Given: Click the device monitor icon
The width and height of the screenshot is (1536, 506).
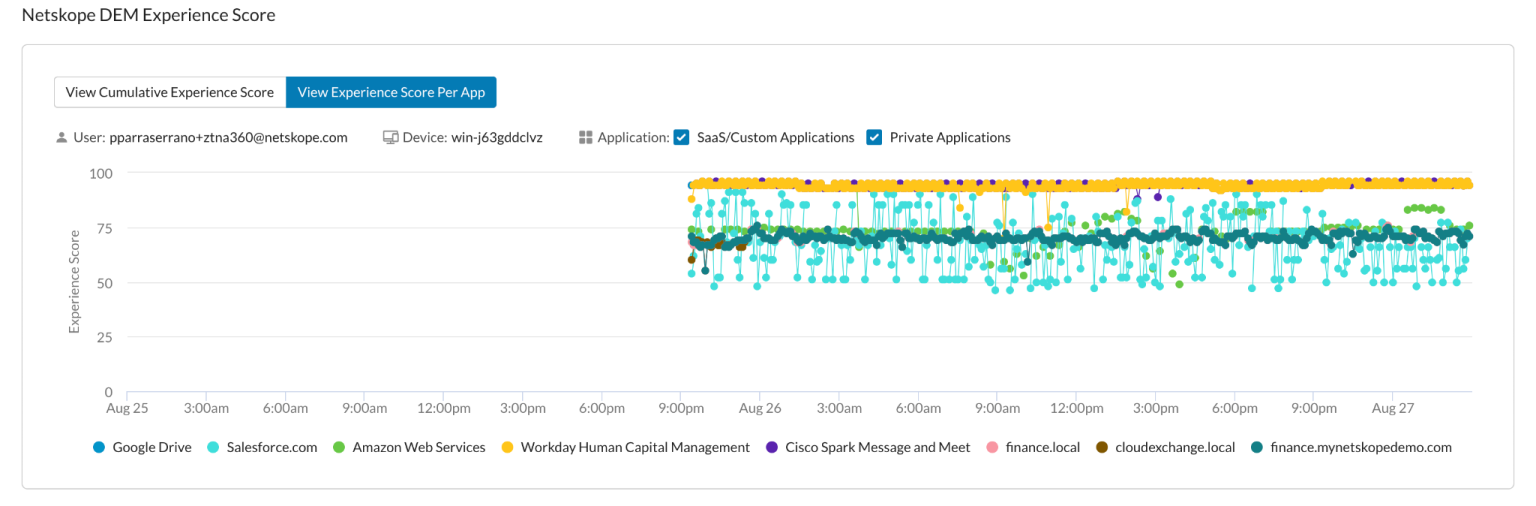Looking at the screenshot, I should click(390, 138).
